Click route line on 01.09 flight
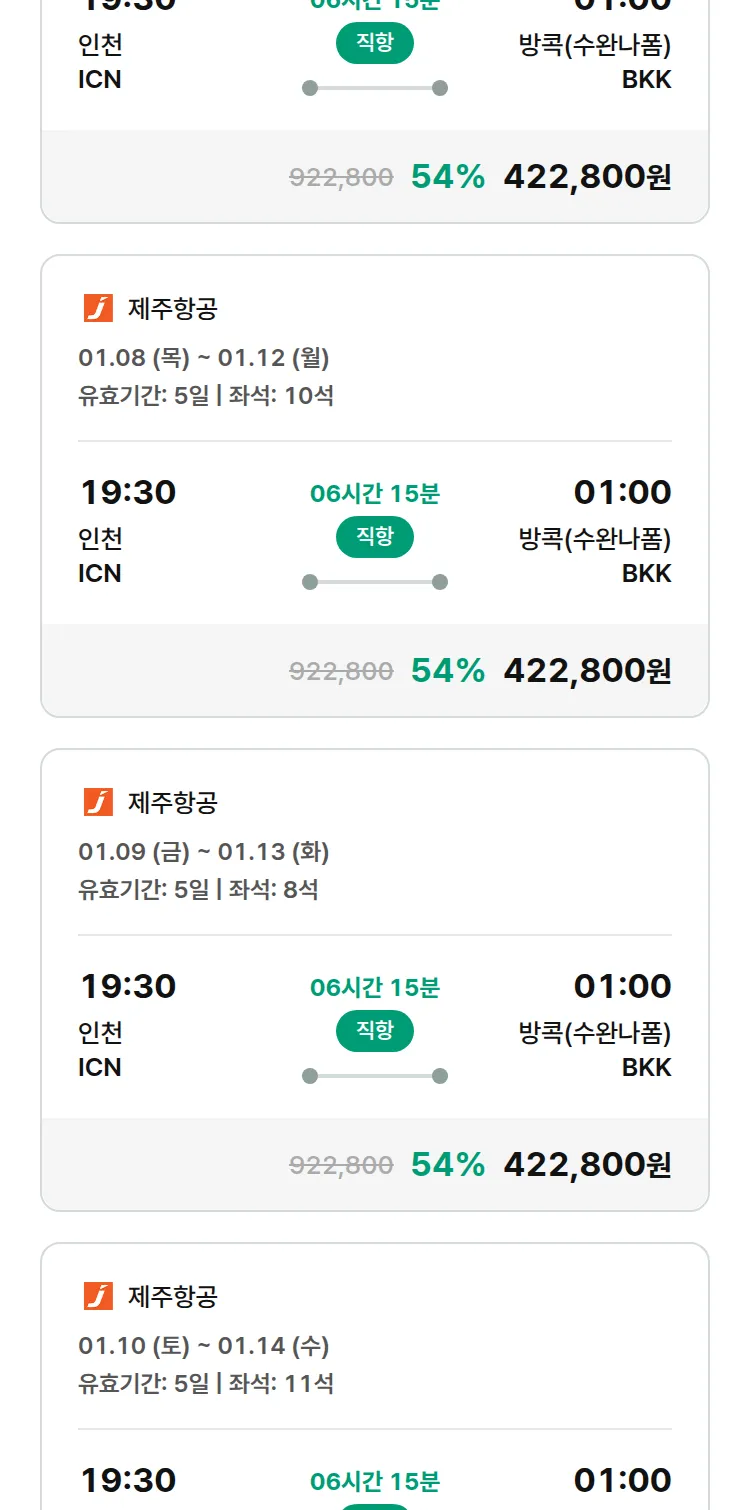This screenshot has height=1510, width=750. tap(375, 1076)
